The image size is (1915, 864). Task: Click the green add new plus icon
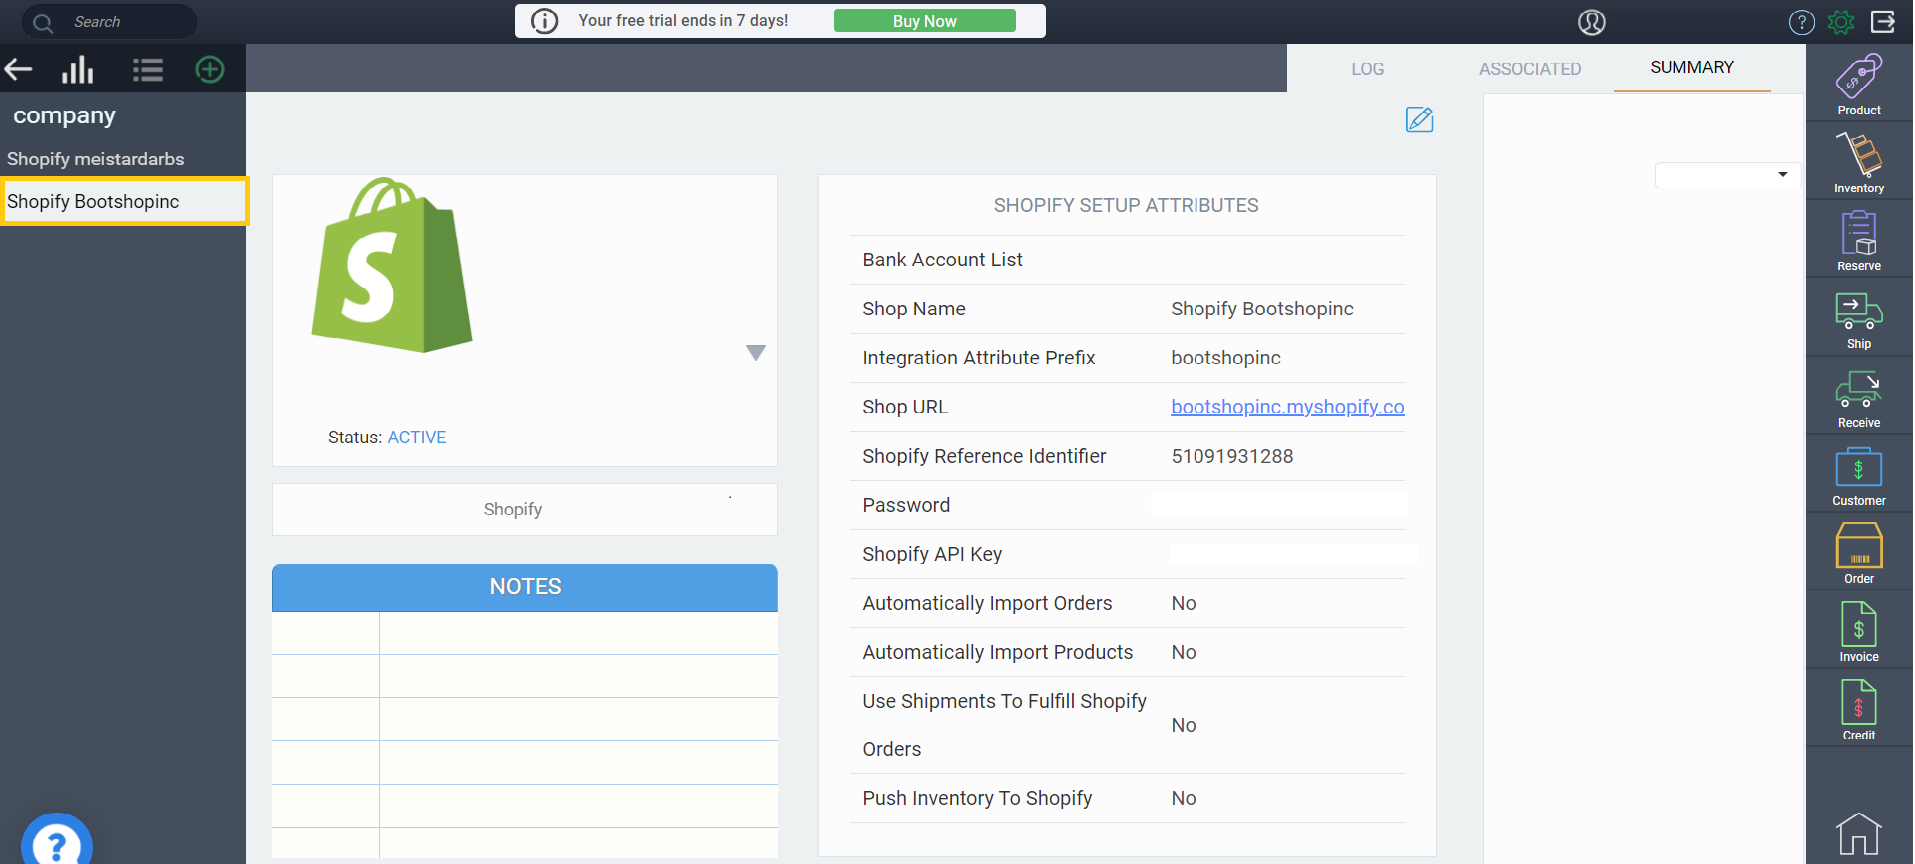pyautogui.click(x=210, y=69)
